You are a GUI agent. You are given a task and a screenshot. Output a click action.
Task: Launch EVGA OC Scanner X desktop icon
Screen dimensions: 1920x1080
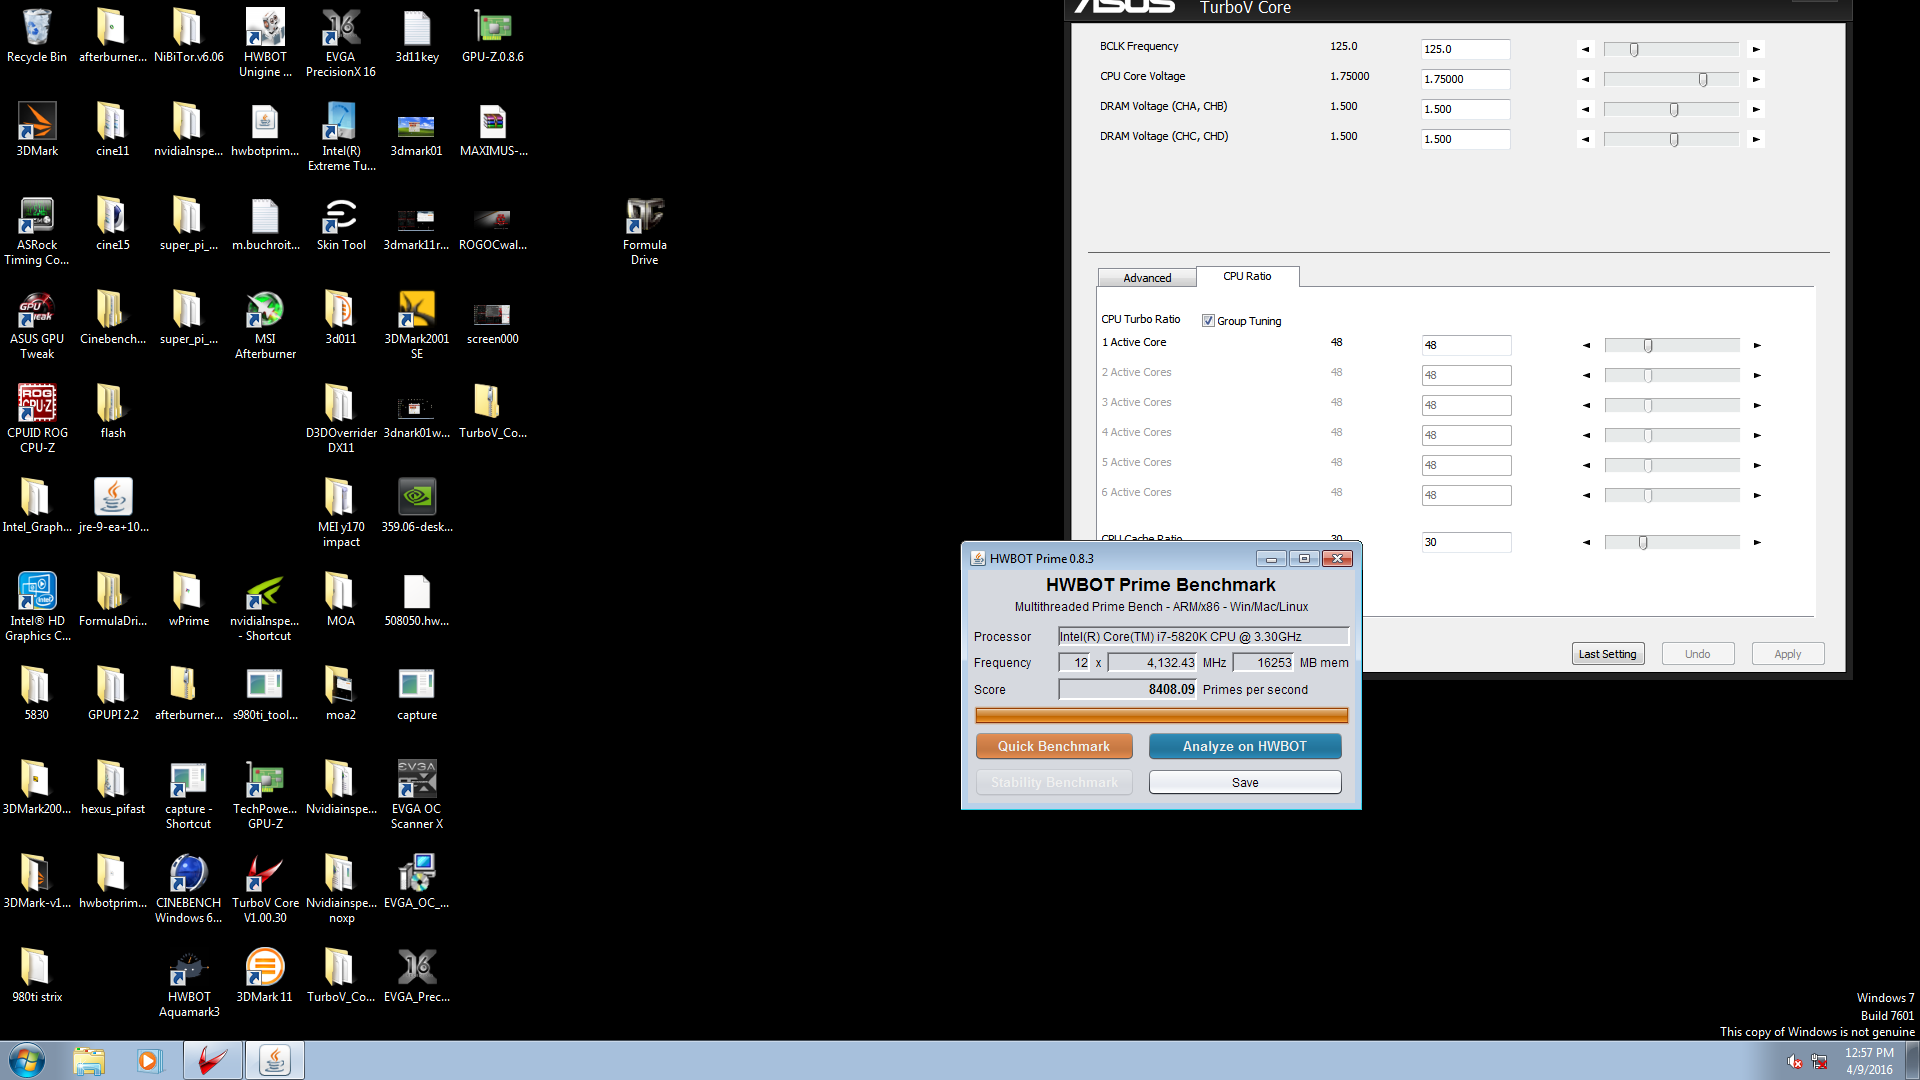pyautogui.click(x=417, y=795)
